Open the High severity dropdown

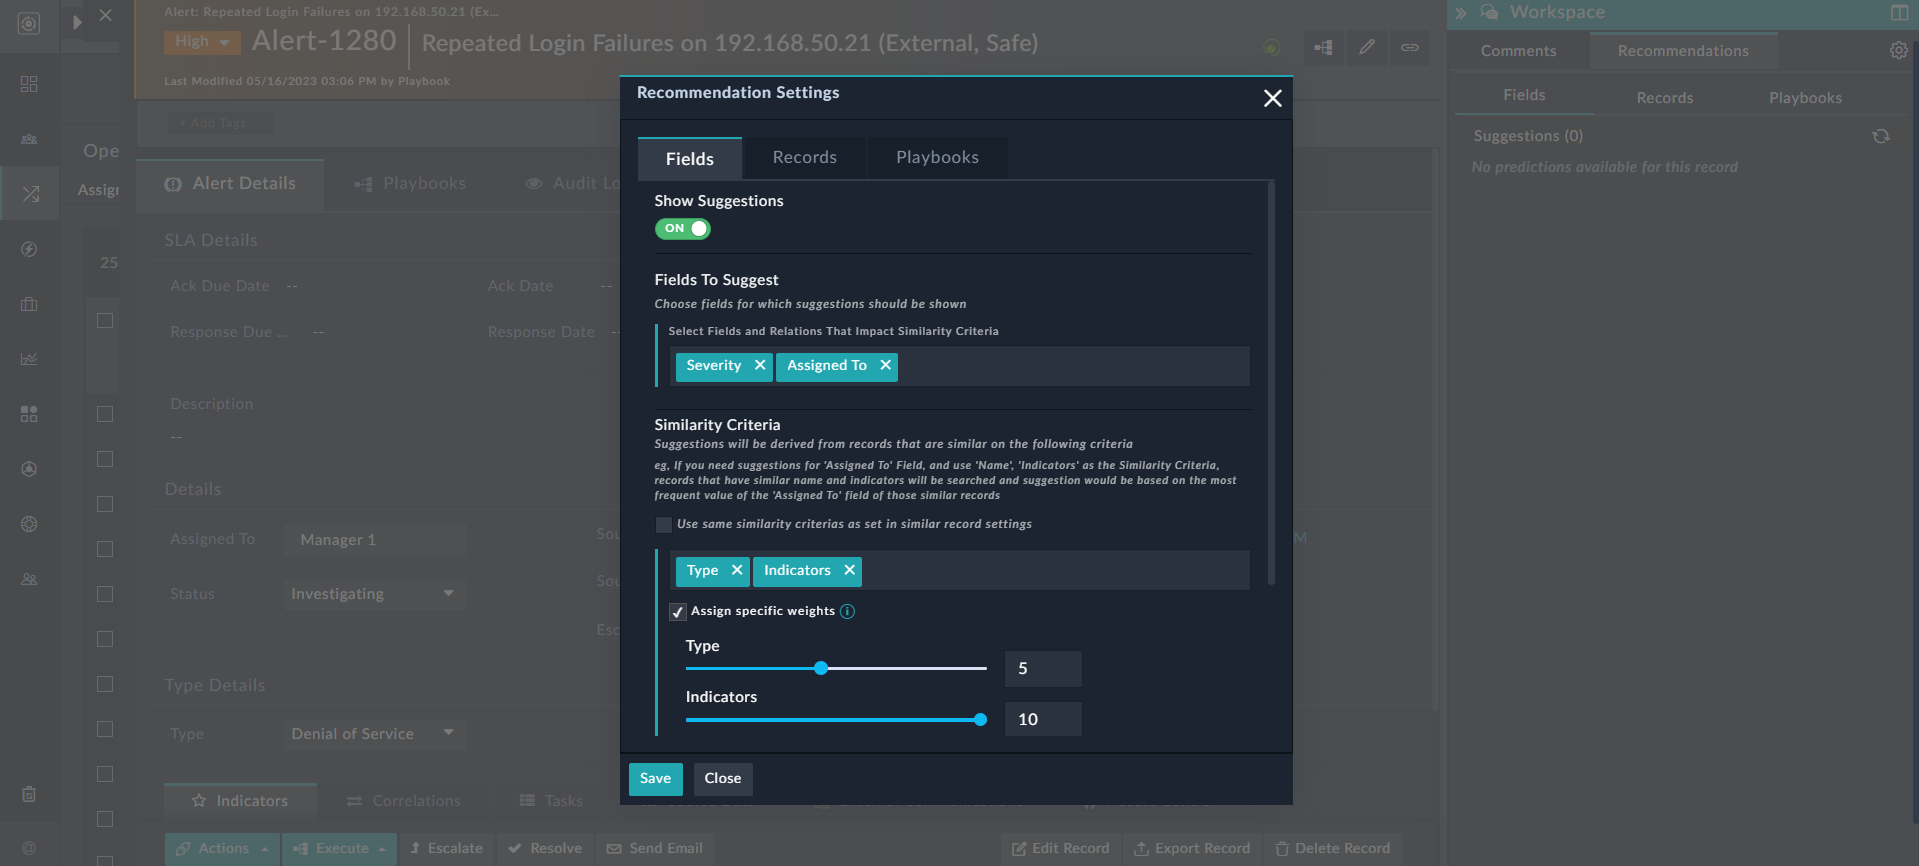202,42
